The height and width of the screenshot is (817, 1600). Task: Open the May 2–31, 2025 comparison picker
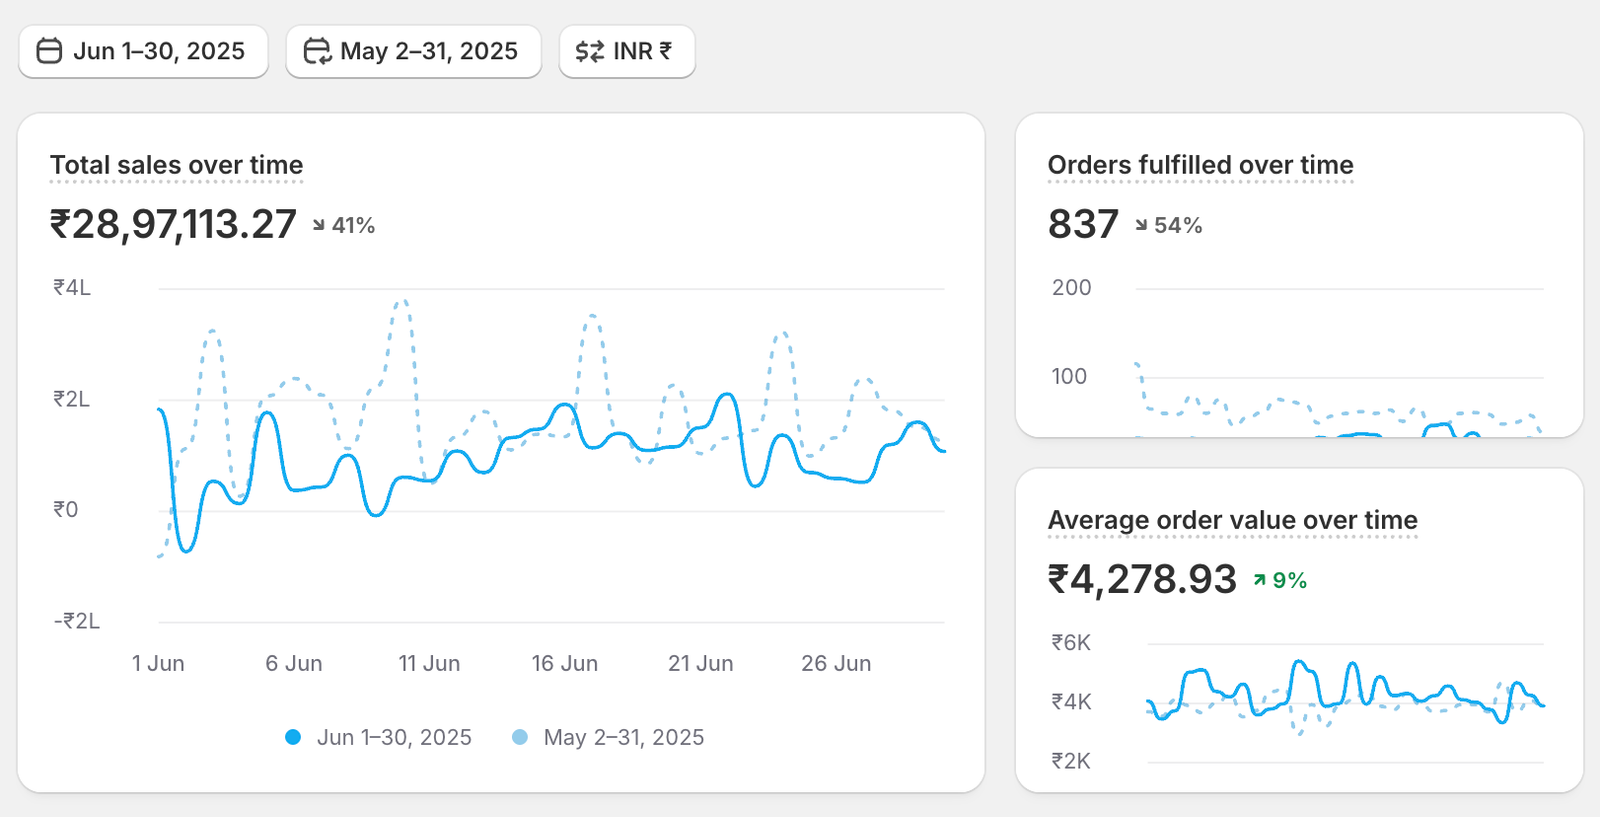tap(413, 51)
